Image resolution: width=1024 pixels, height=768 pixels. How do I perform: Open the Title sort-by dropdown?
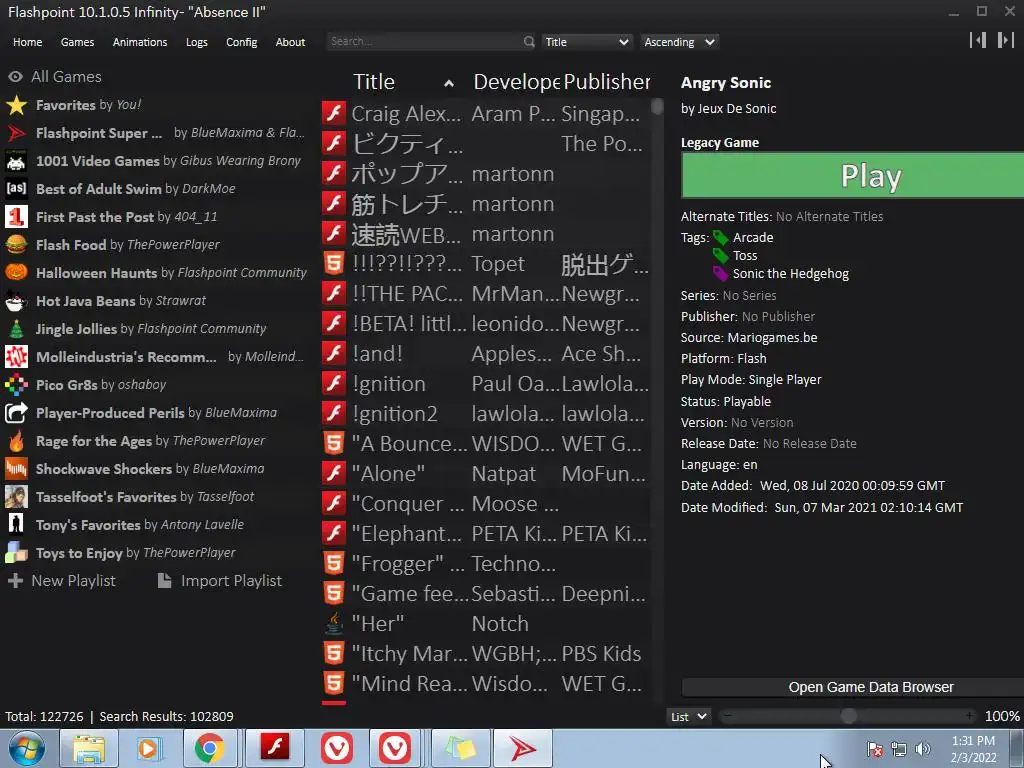(586, 42)
